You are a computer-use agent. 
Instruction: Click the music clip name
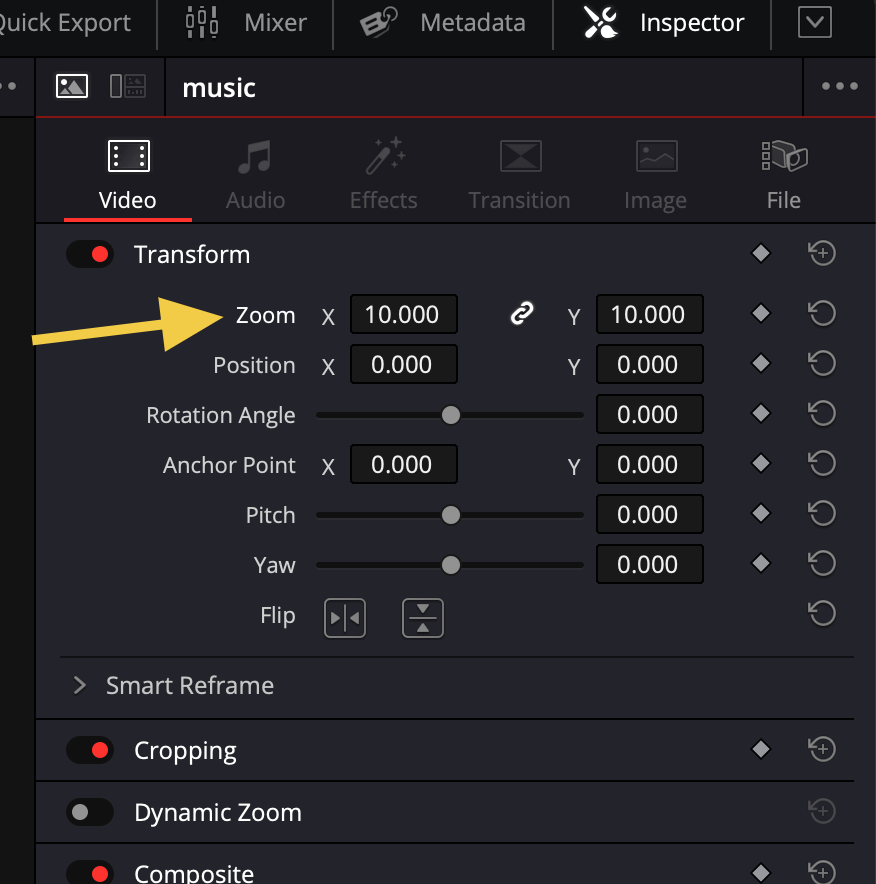point(219,88)
